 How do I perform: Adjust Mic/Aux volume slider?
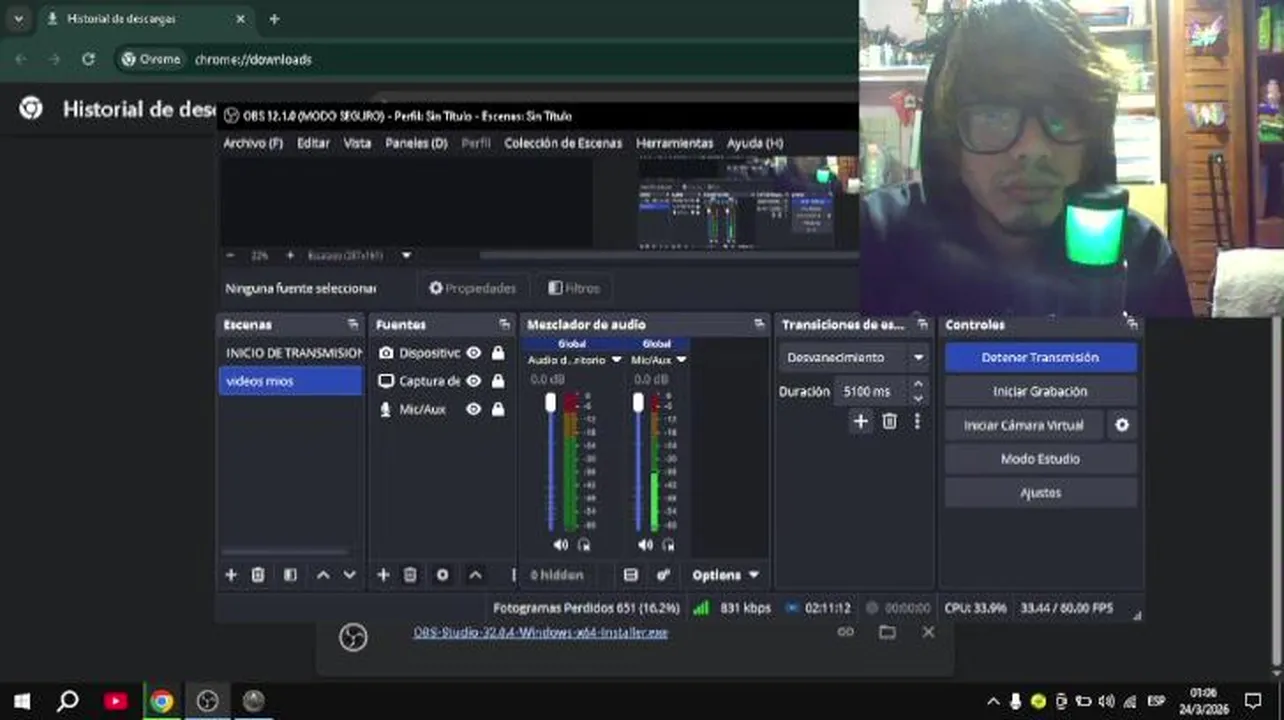tap(638, 460)
